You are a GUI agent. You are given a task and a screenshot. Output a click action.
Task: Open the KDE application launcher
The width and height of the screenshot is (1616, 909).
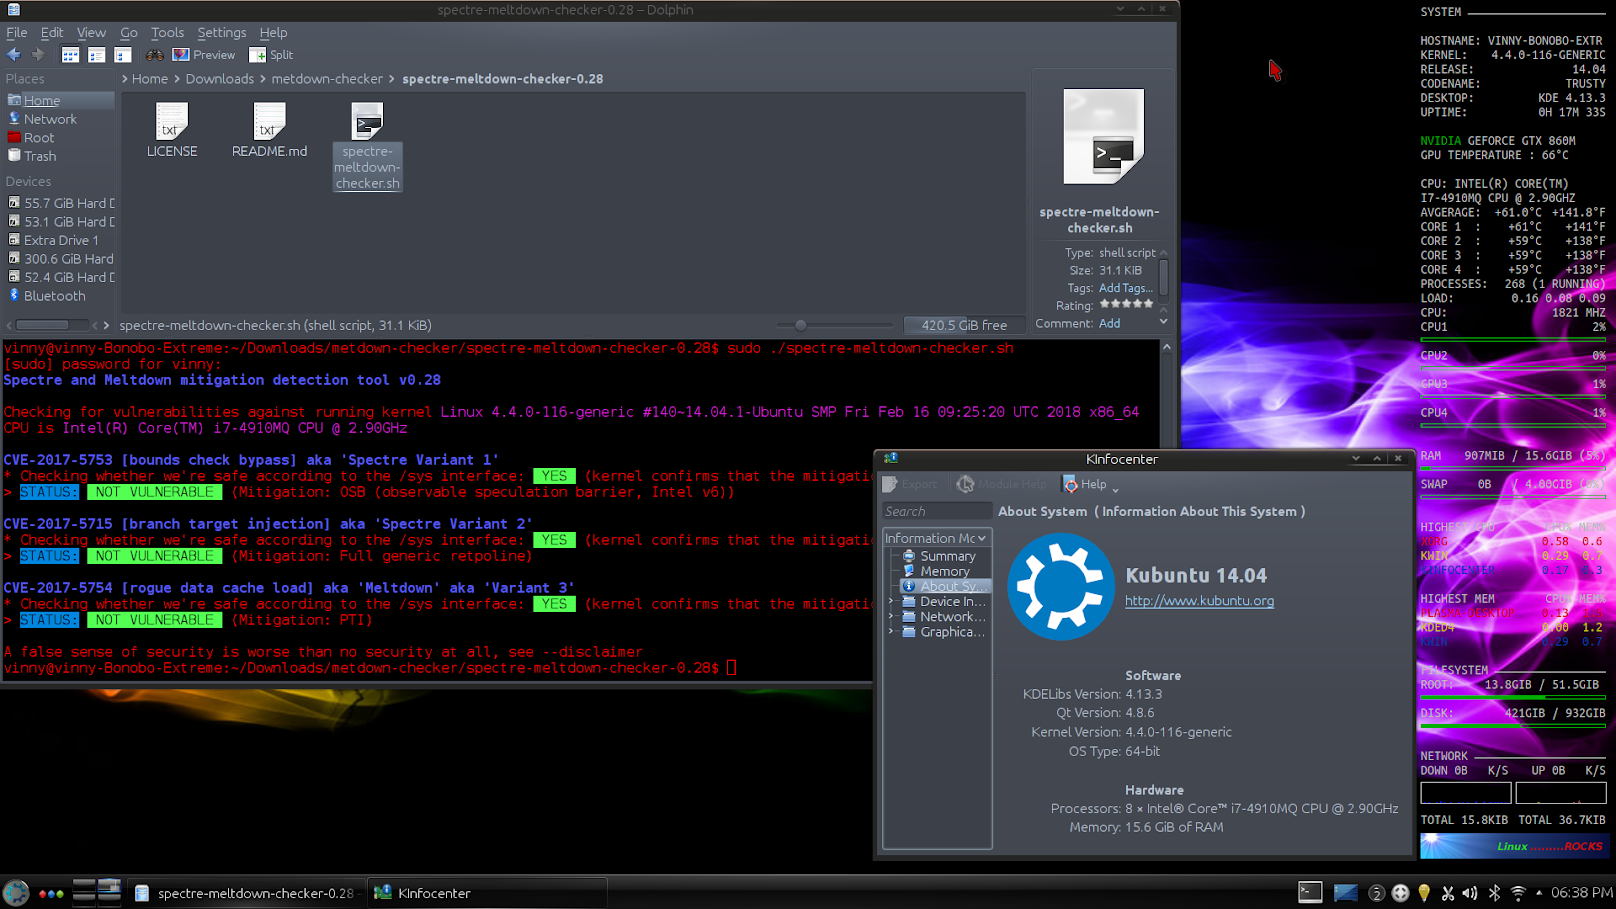point(16,893)
